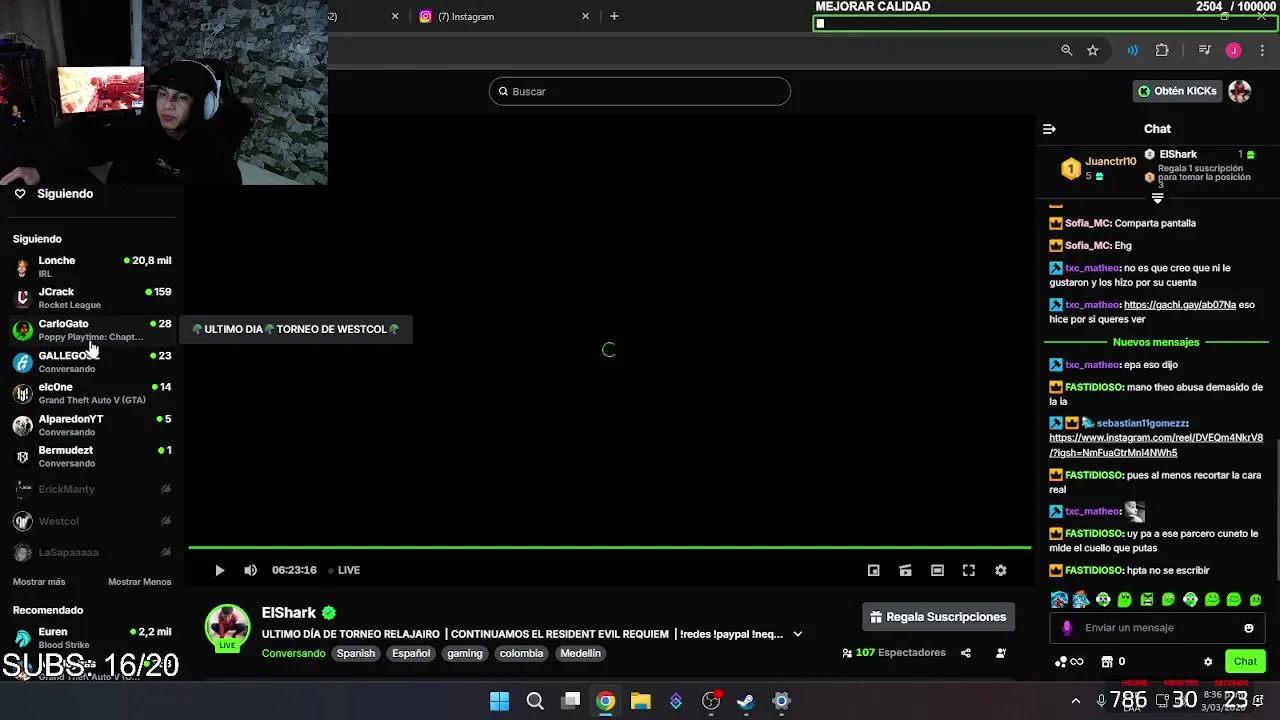Open Windows Start menu
The height and width of the screenshot is (720, 1280).
click(x=499, y=701)
